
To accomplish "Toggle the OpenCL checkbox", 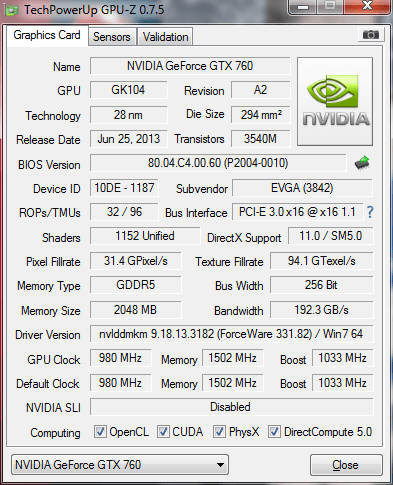I will (x=100, y=431).
